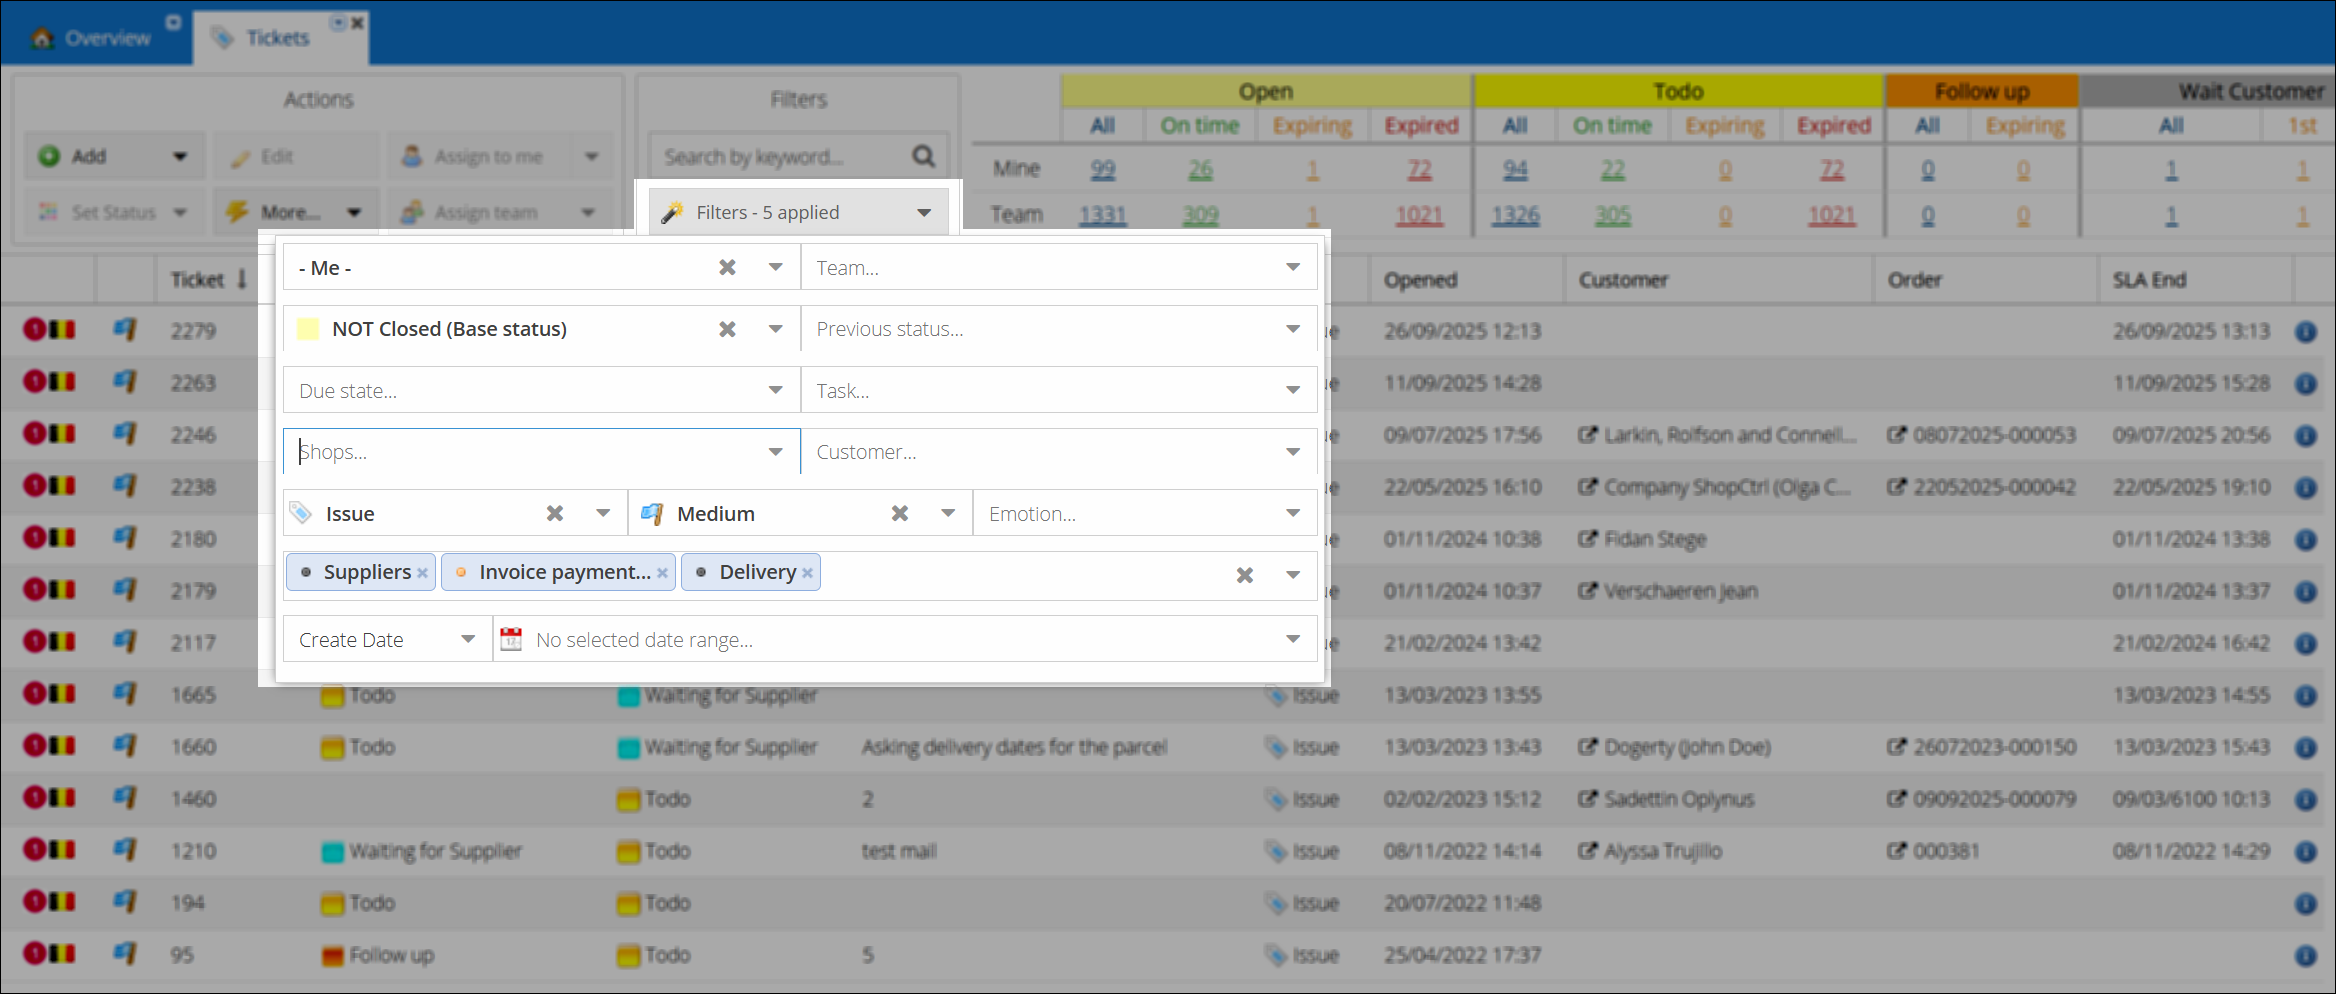The width and height of the screenshot is (2336, 994).
Task: Expand the Emotion filter dropdown
Action: point(1292,514)
